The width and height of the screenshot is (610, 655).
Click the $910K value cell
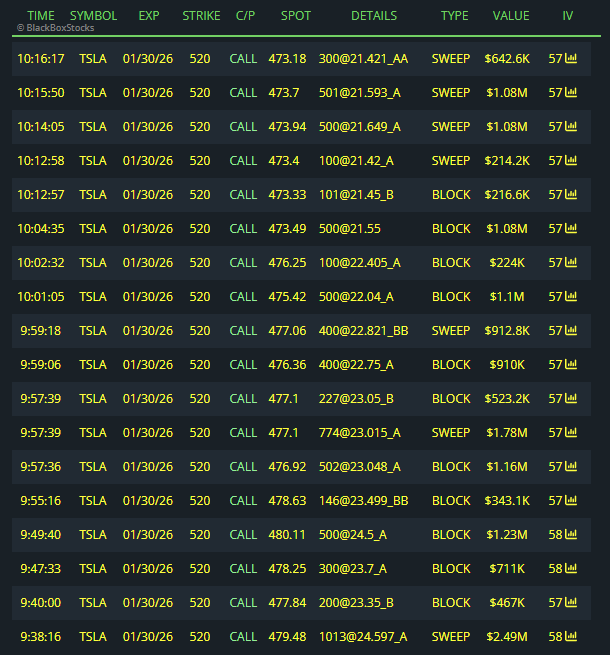click(x=507, y=365)
